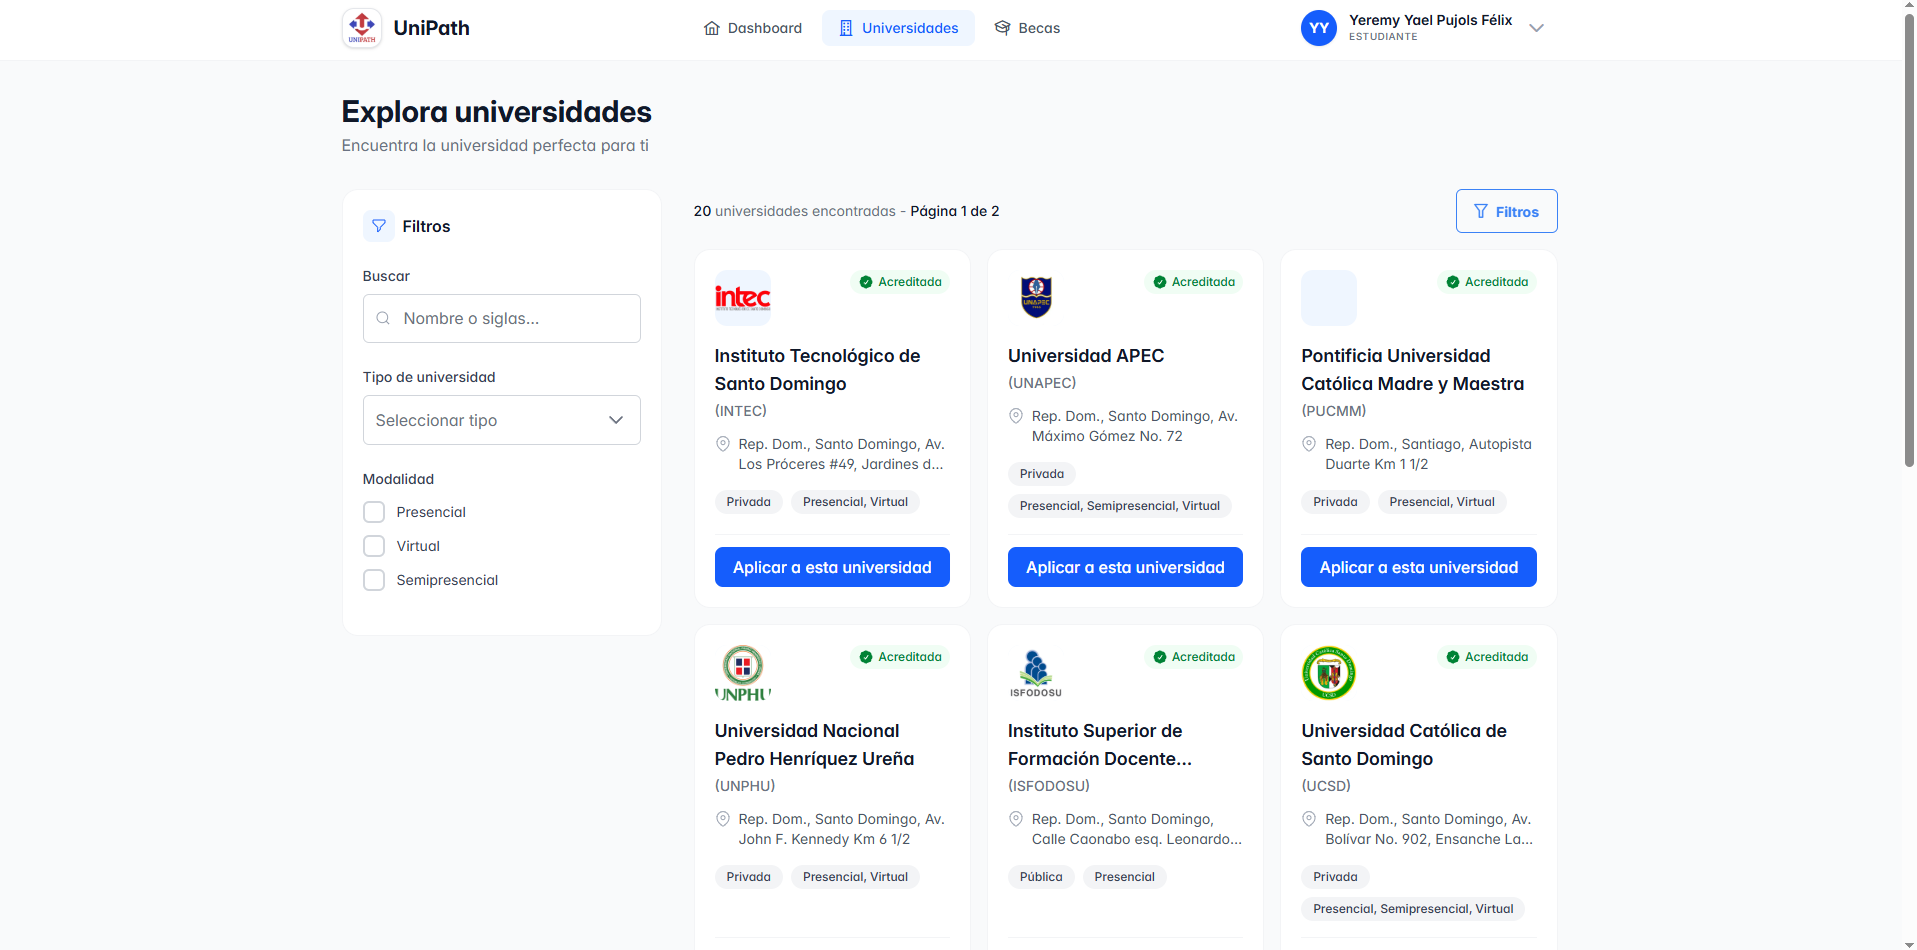Screen dimensions: 1917x950
Task: Click the (UNAPEC) acronym text
Action: [1042, 383]
